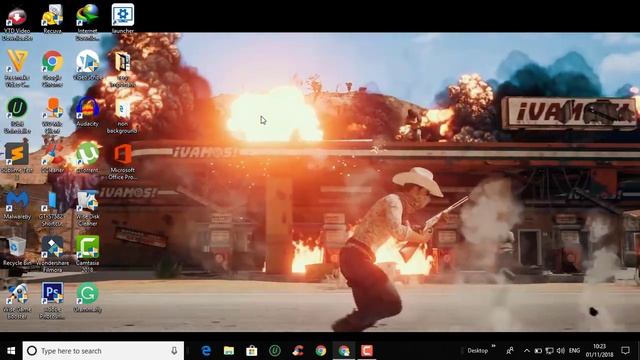Select the Wise Game Booster rocket shortcut
Viewport: 640px width, 360px height.
(17, 301)
